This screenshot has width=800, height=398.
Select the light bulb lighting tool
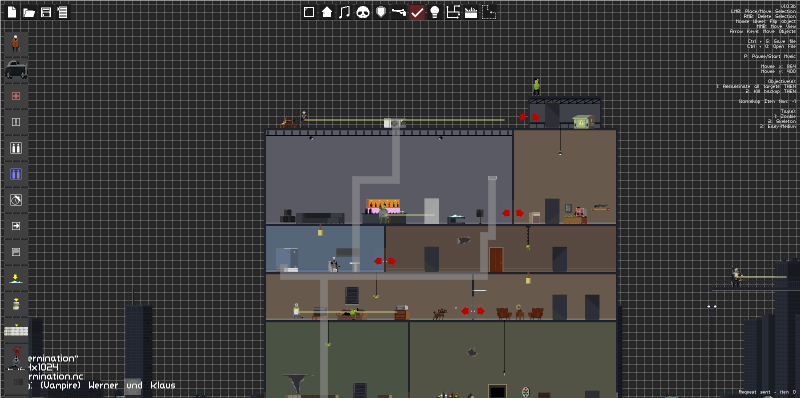click(435, 12)
